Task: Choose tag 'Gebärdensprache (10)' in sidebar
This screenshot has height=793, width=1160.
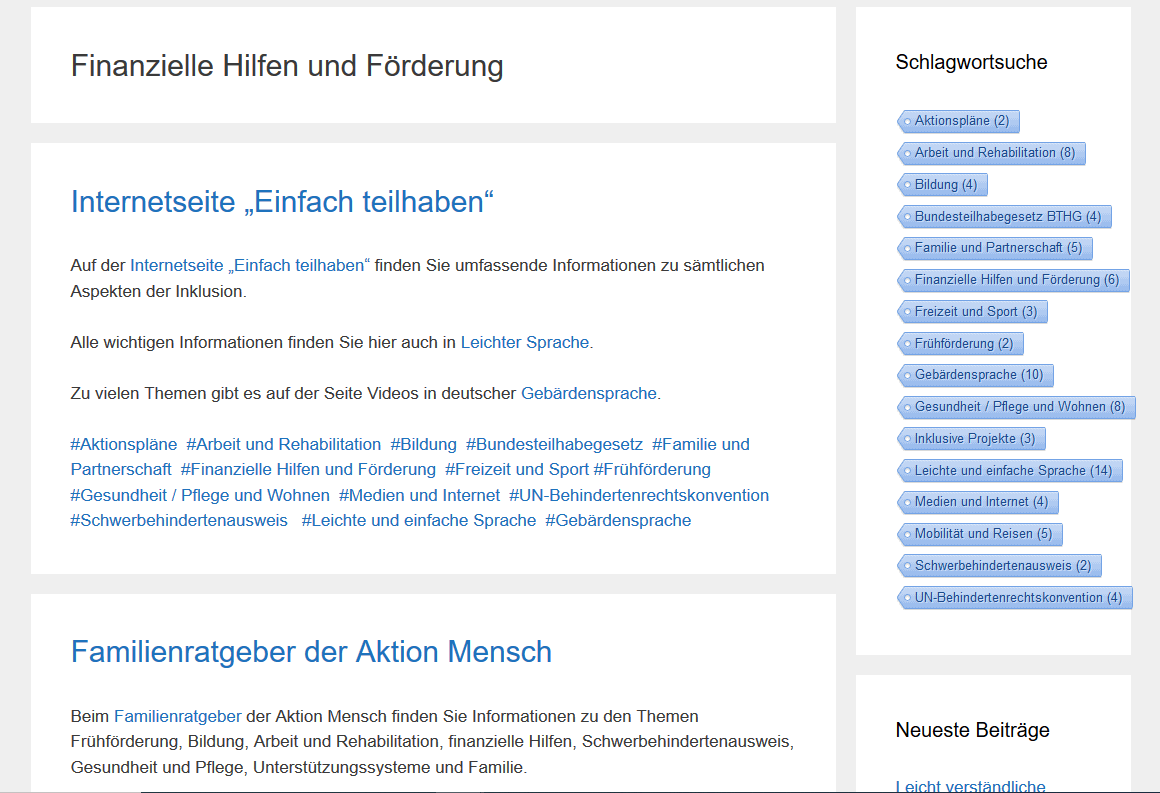Action: 976,375
